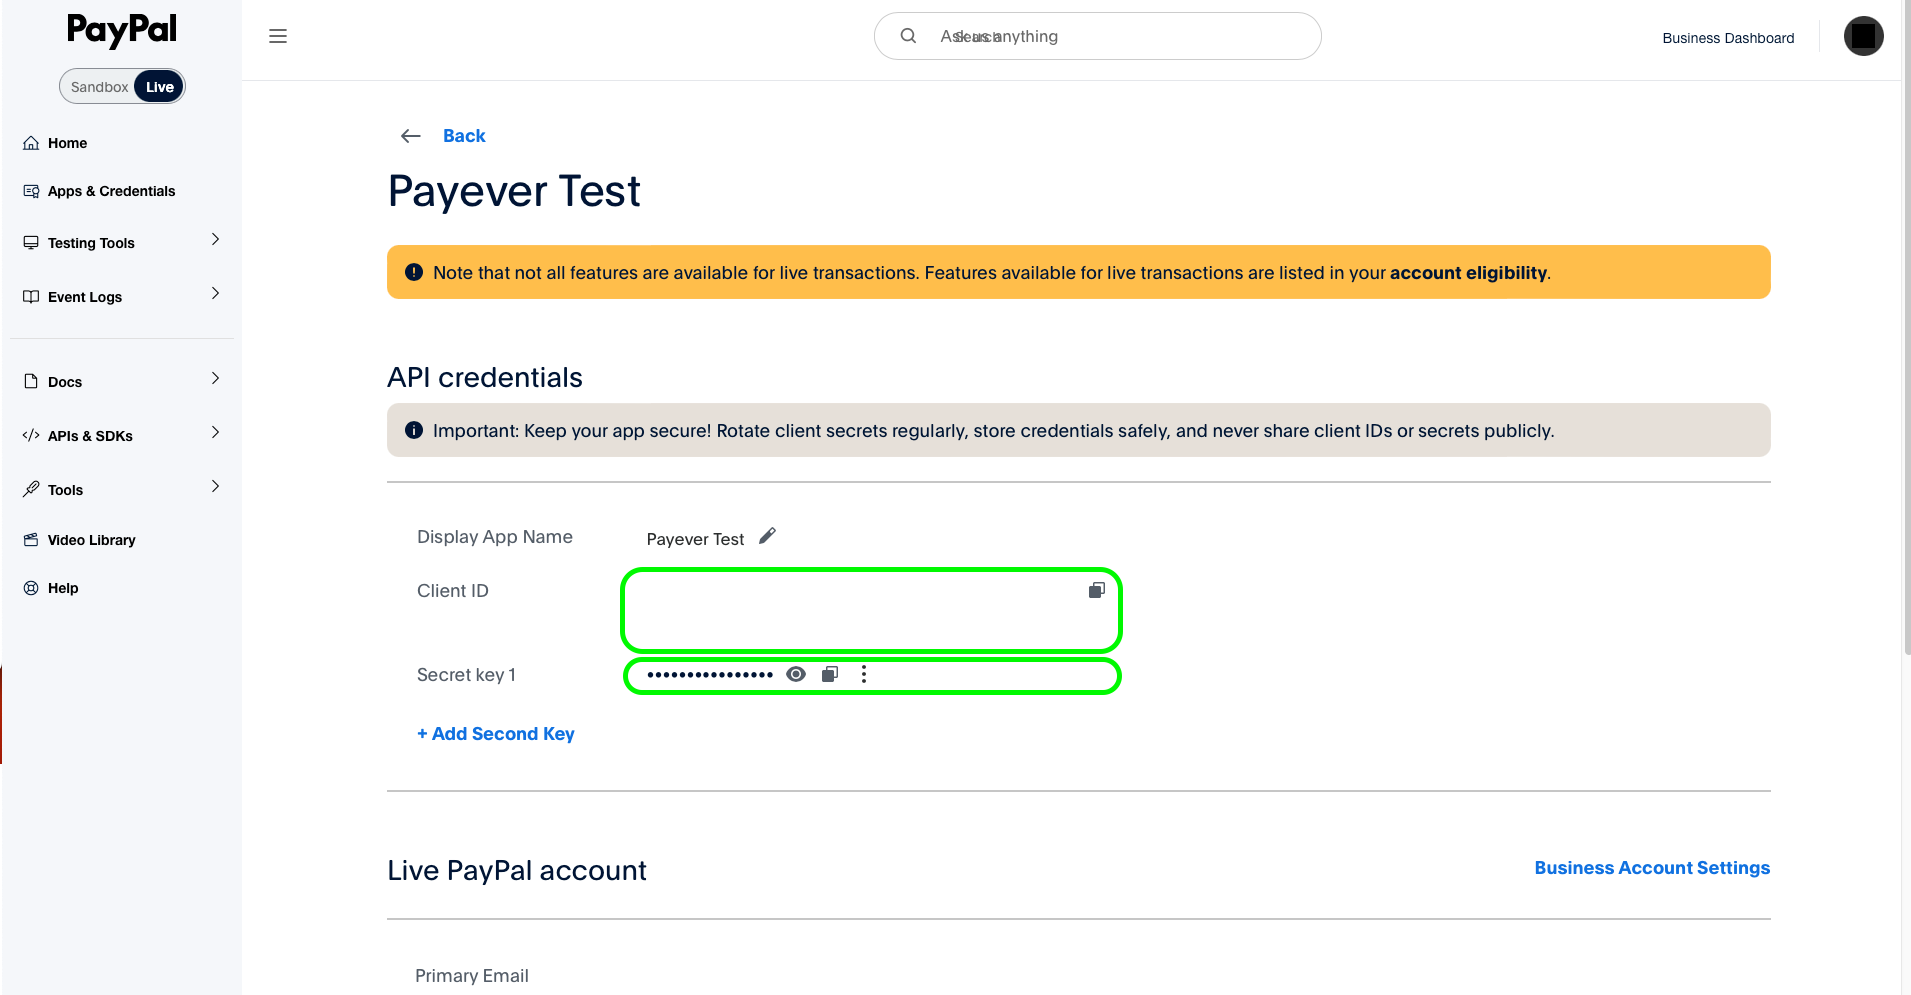Switch to Sandbox mode
The height and width of the screenshot is (995, 1911).
coord(99,87)
